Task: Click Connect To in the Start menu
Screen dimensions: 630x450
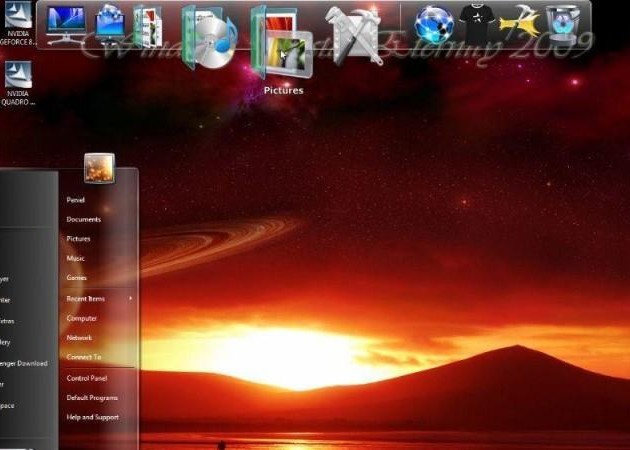Action: 84,356
